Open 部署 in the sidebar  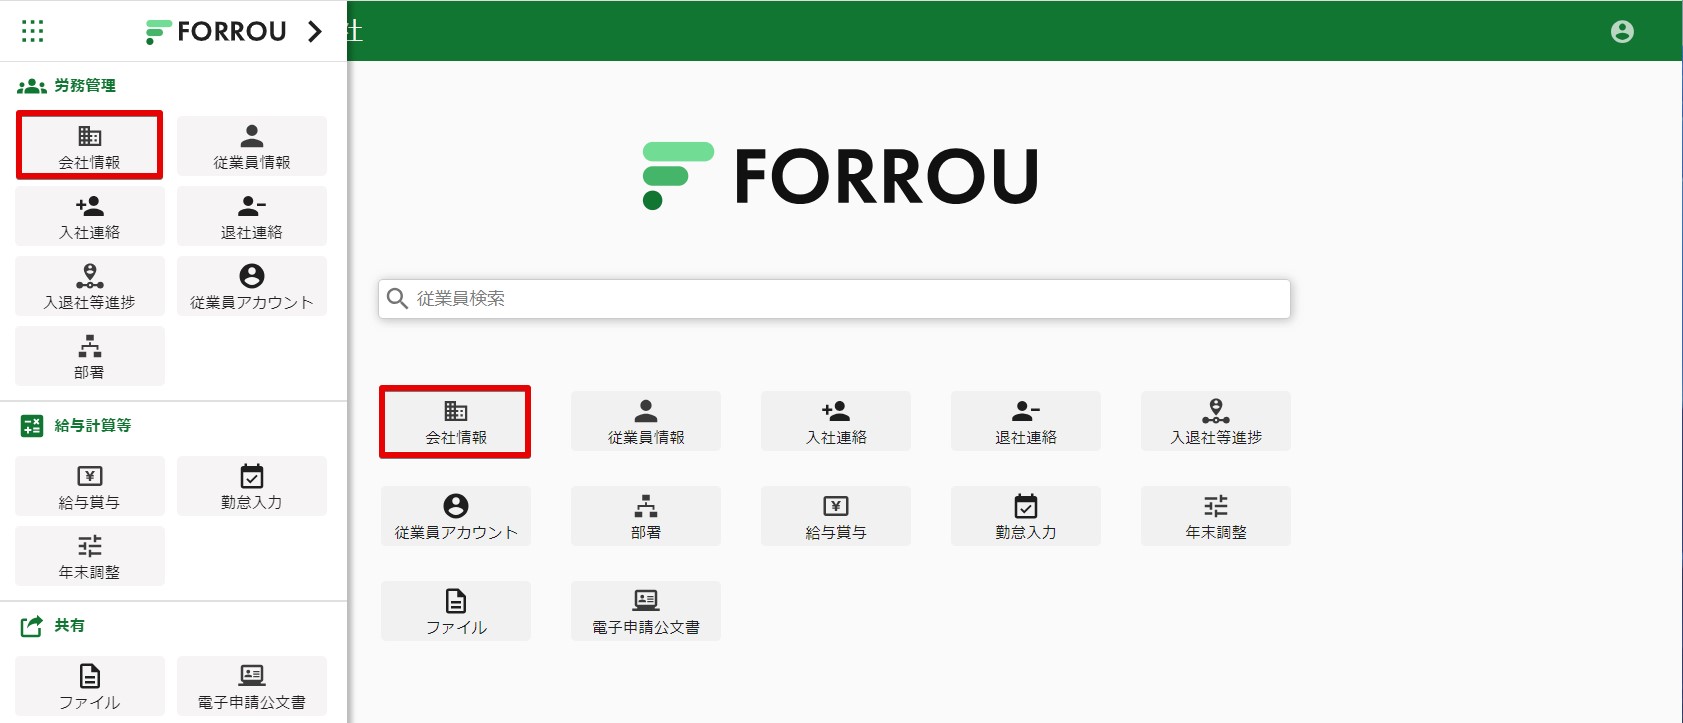[x=90, y=356]
